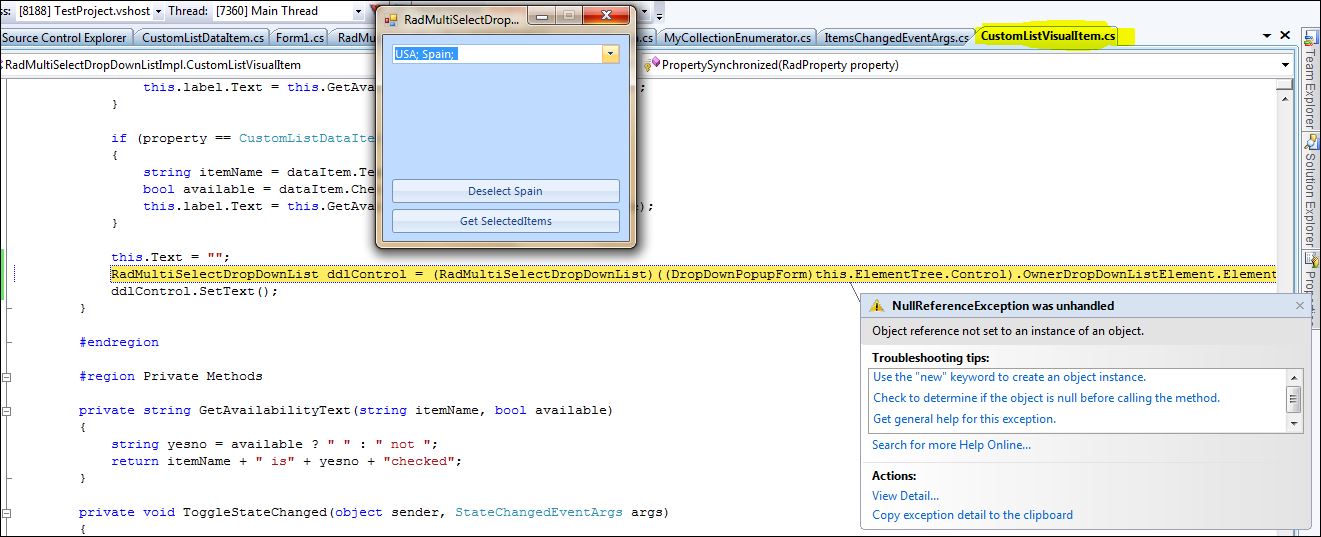Collapse the GetAvailabilityText method
The image size is (1321, 537).
[6, 411]
